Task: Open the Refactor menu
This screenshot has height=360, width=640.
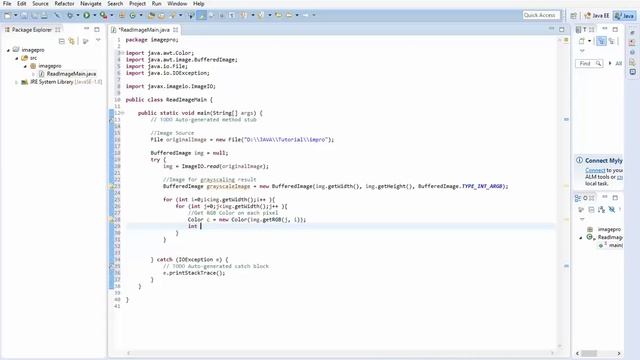Action: pos(64,4)
